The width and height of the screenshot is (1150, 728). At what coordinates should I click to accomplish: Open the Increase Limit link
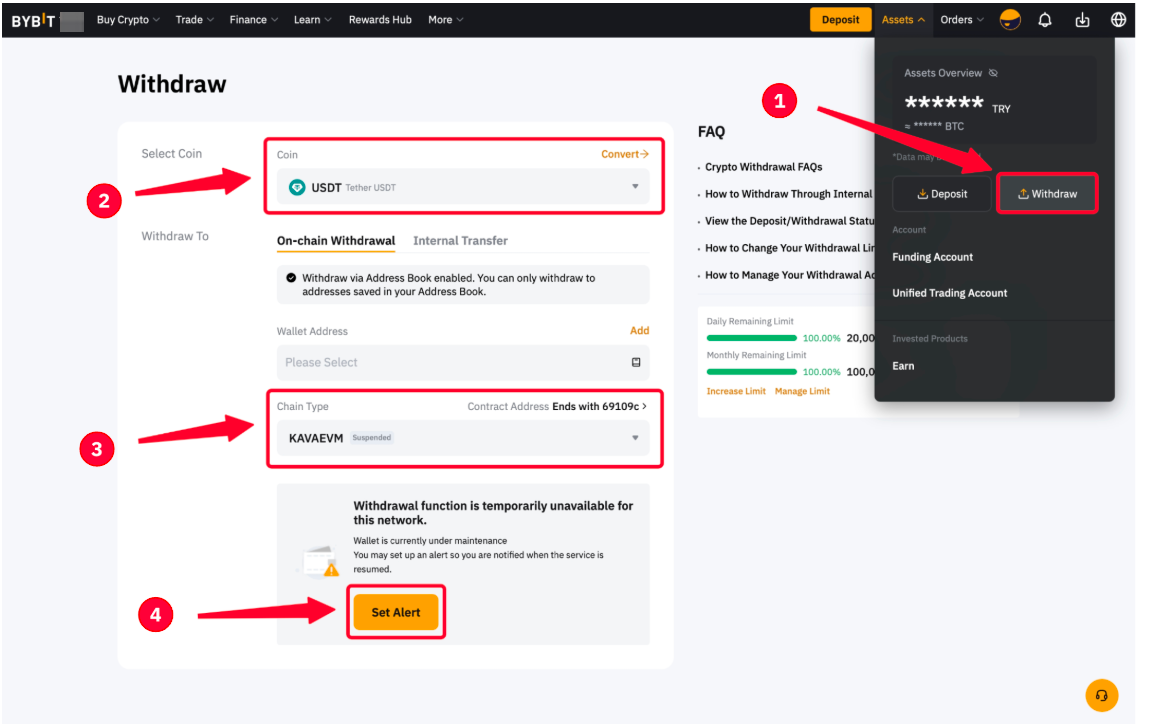click(x=736, y=391)
